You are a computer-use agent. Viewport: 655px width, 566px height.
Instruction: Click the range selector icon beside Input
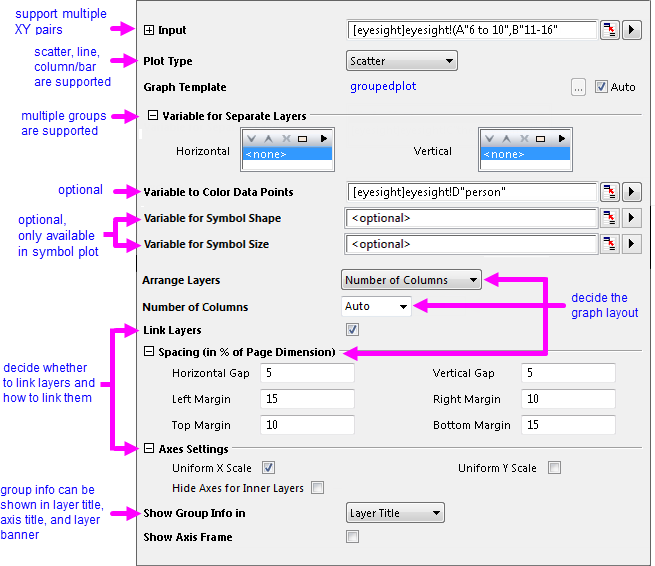(x=609, y=30)
